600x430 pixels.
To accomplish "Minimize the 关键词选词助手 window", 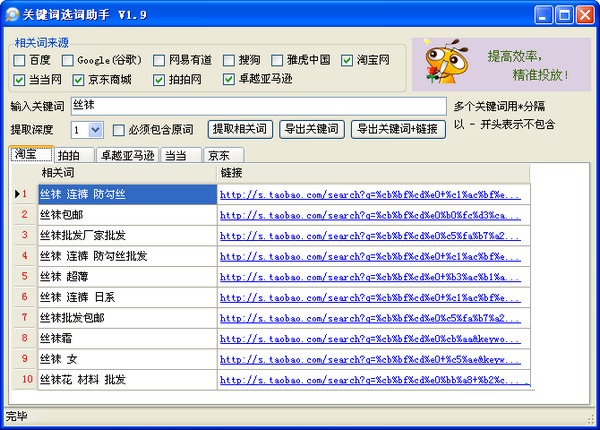I will click(543, 15).
